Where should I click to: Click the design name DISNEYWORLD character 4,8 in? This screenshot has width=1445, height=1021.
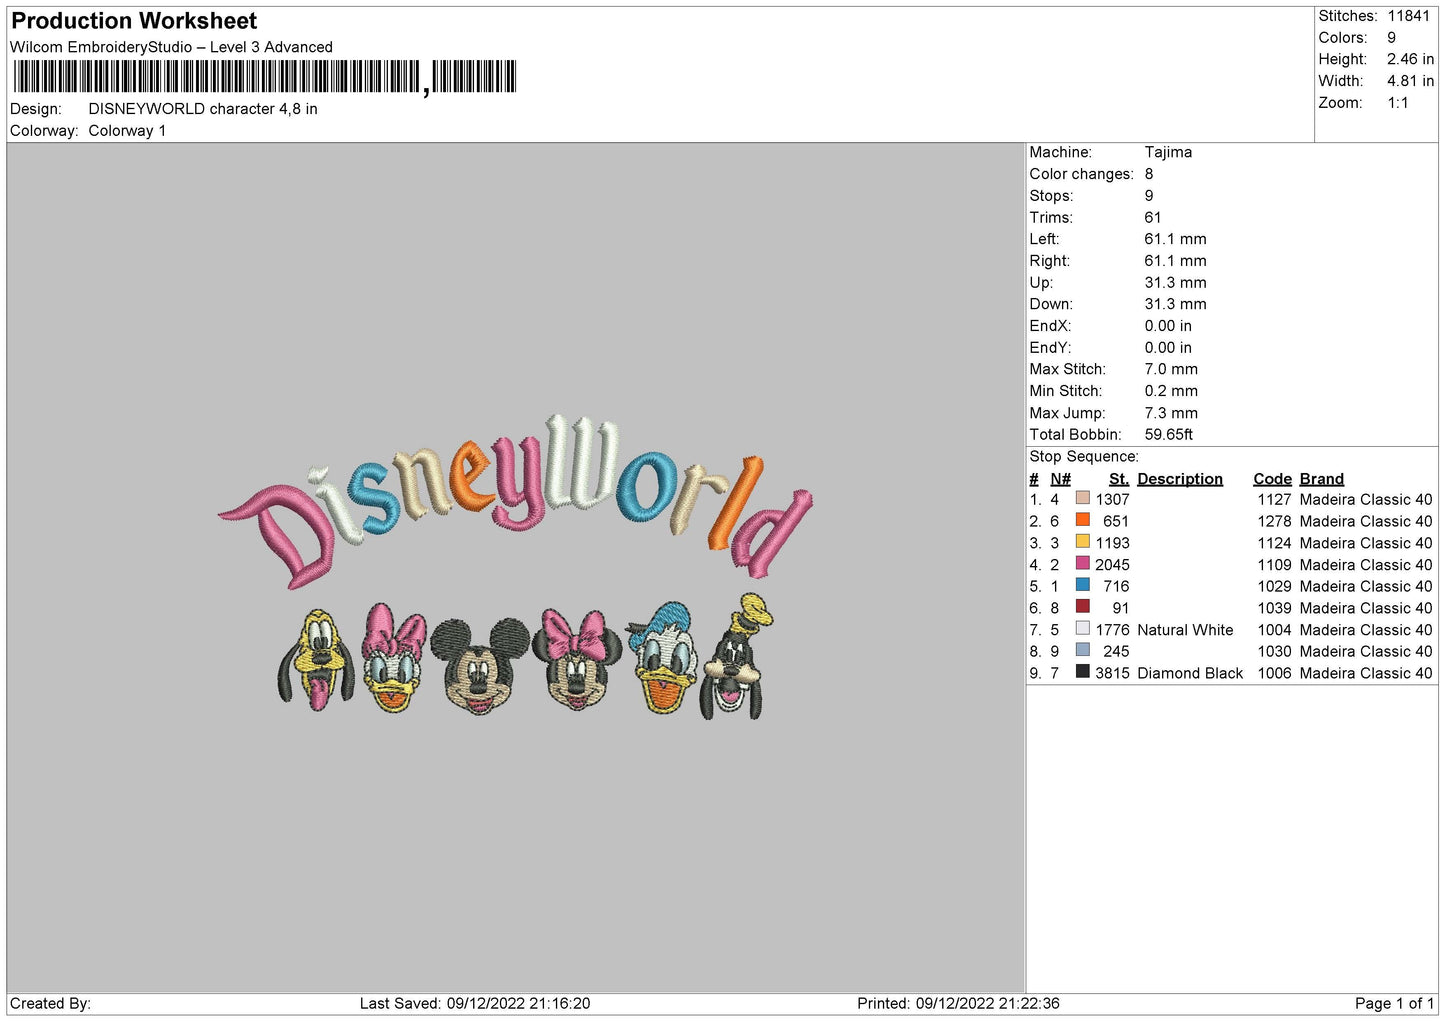[203, 109]
